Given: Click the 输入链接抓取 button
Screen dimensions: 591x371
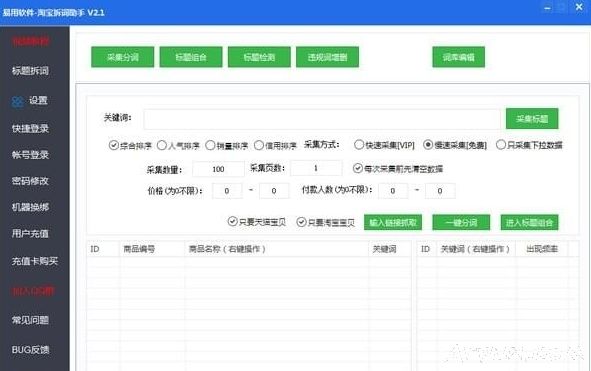Looking at the screenshot, I should coord(393,222).
